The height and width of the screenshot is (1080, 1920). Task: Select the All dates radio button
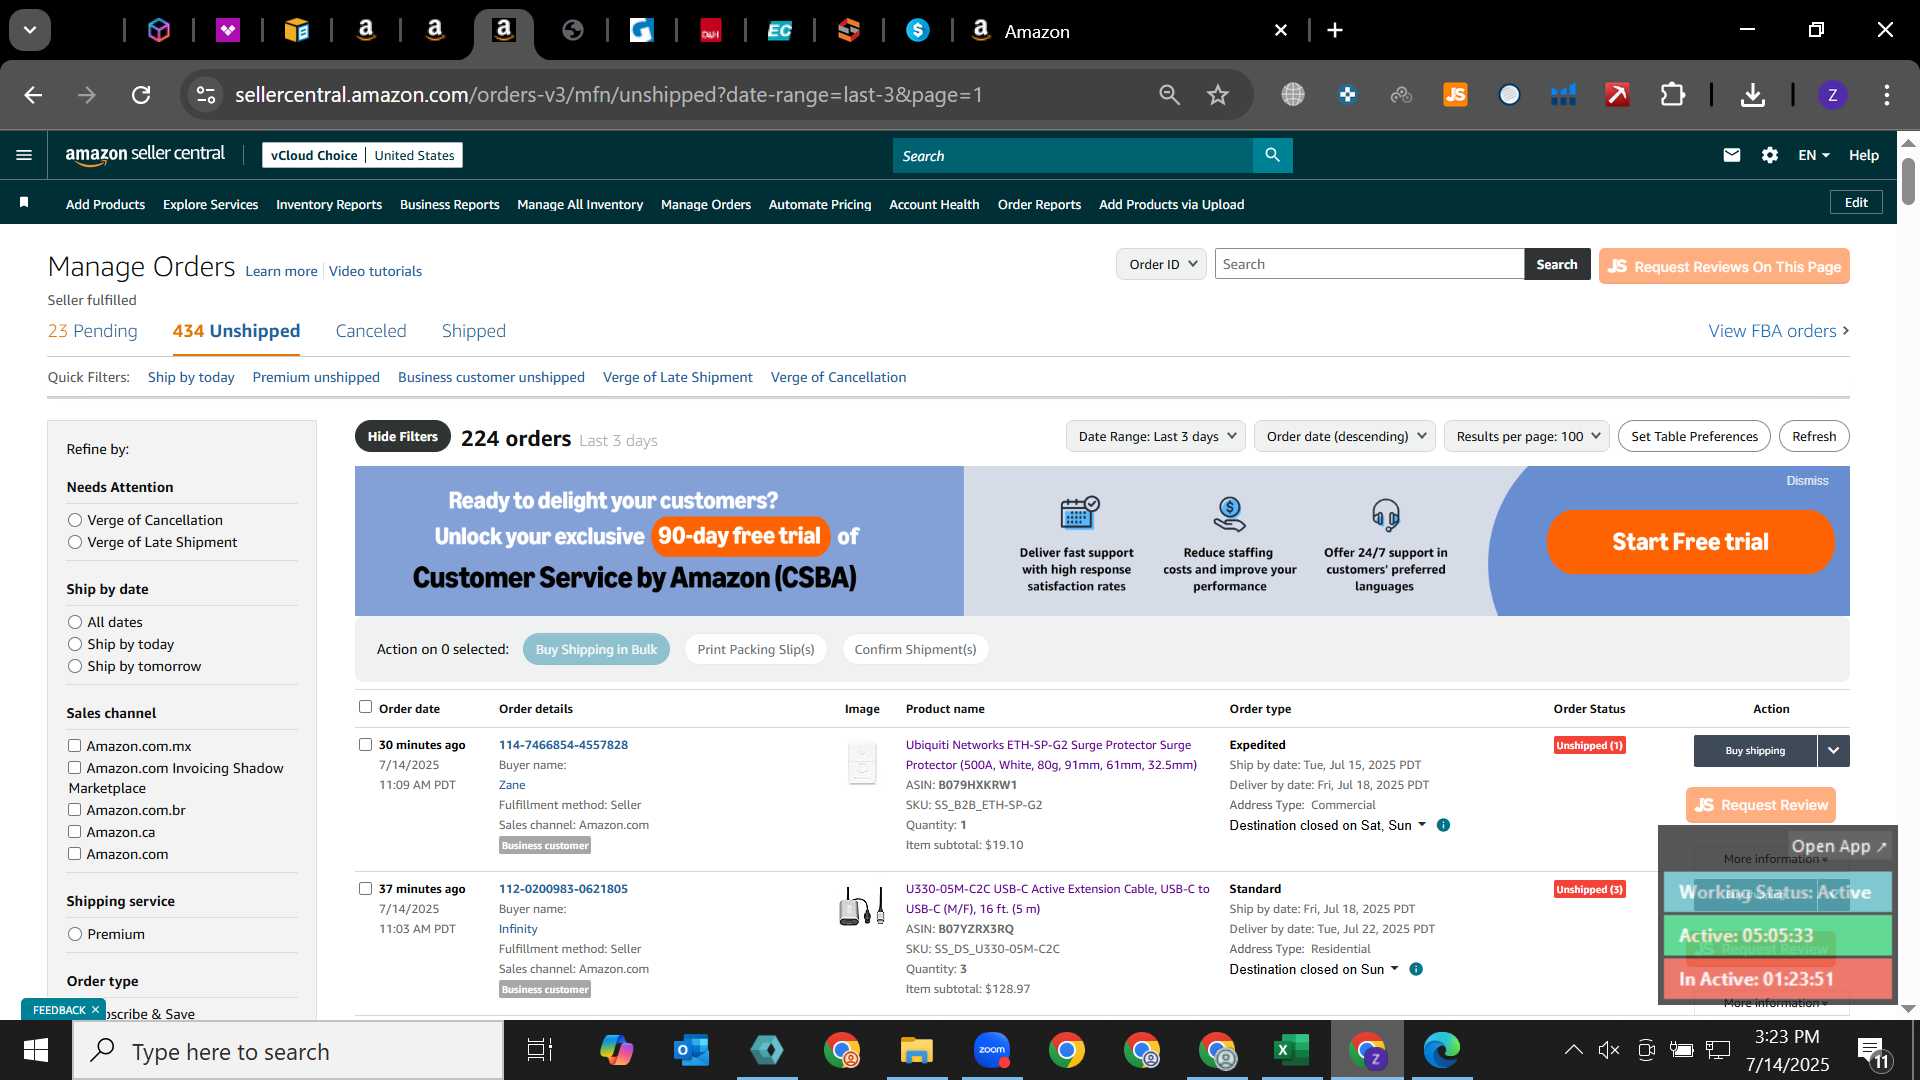click(75, 622)
